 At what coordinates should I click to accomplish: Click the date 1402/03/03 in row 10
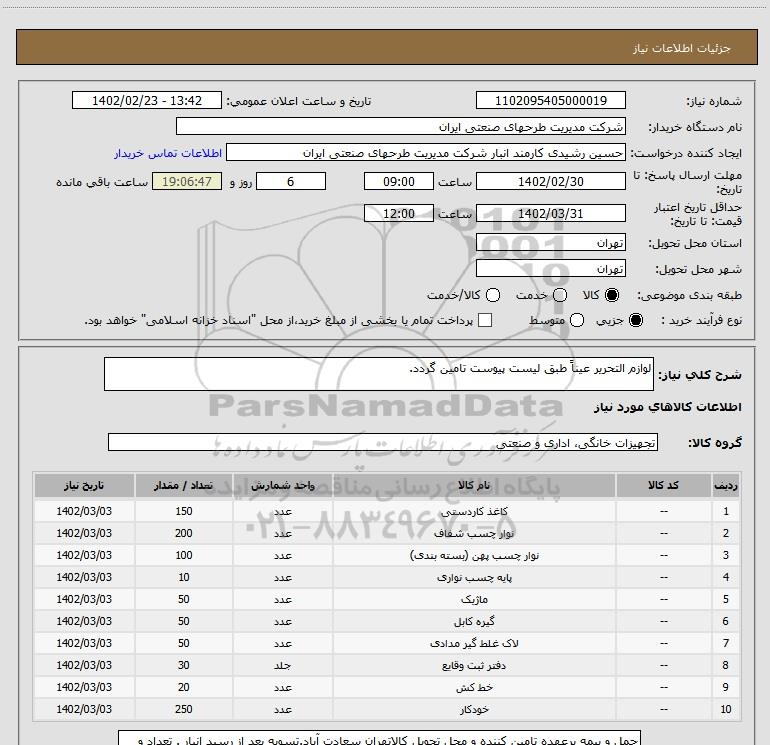(x=84, y=709)
